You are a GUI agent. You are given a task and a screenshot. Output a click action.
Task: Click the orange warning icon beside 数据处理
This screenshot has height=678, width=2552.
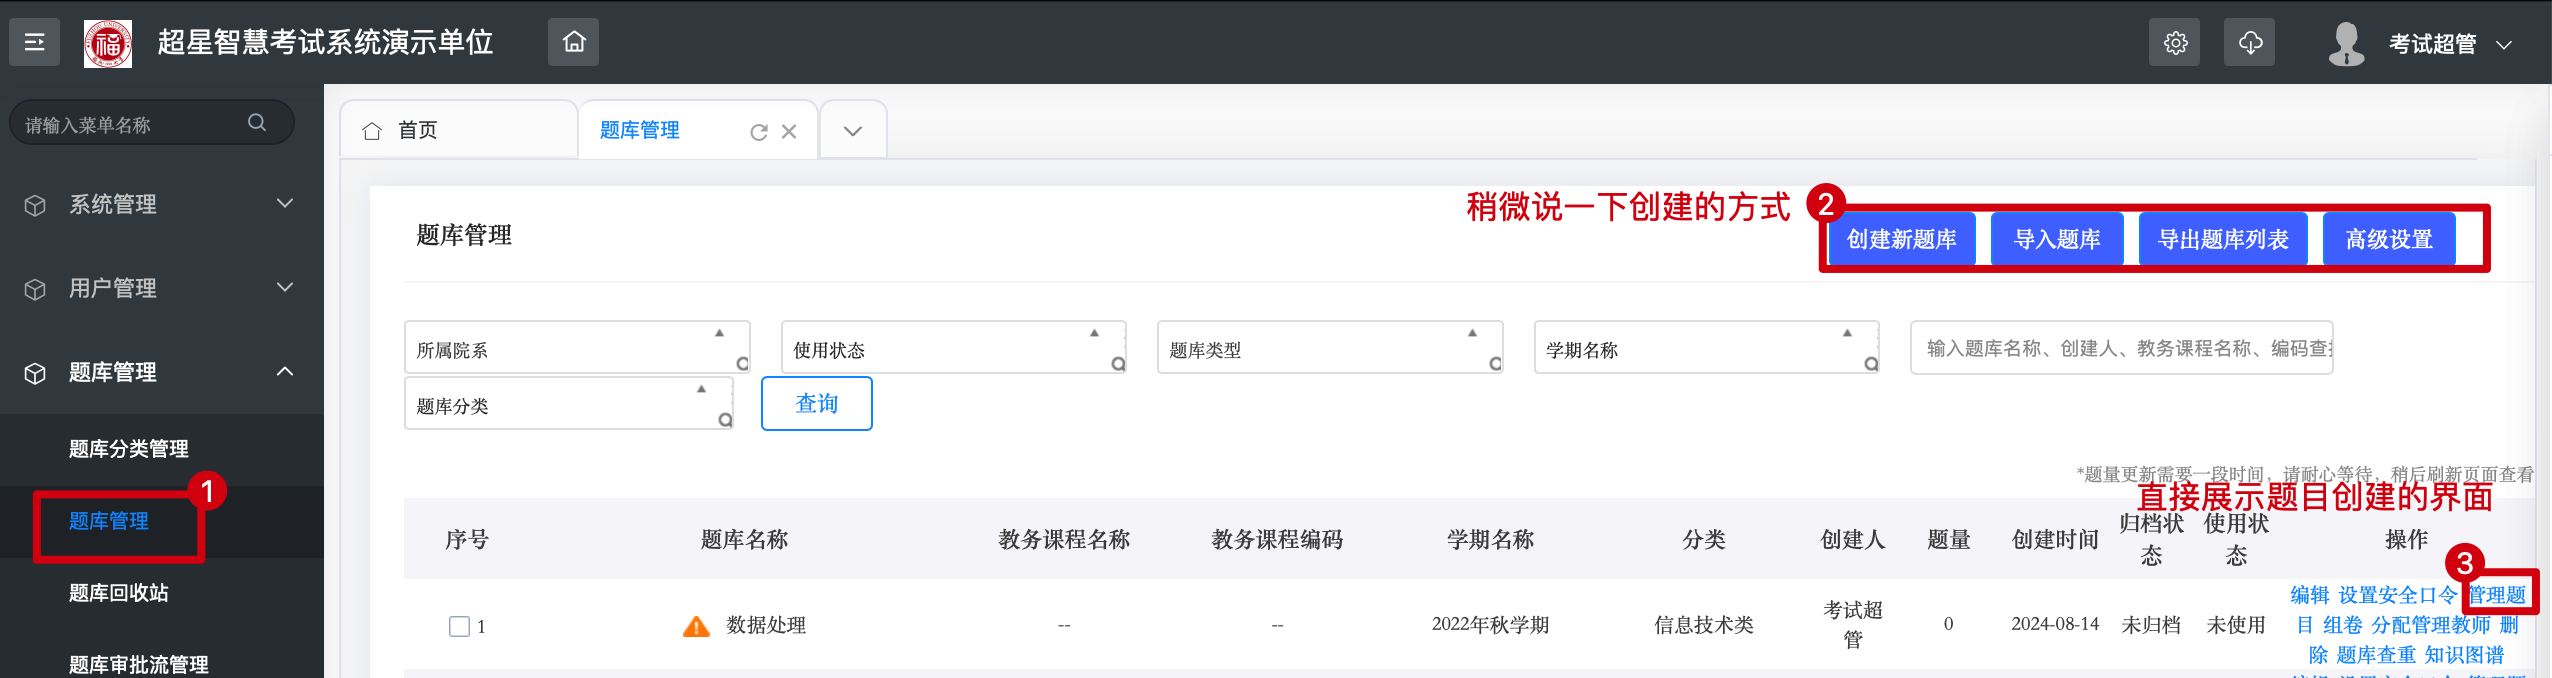(696, 627)
